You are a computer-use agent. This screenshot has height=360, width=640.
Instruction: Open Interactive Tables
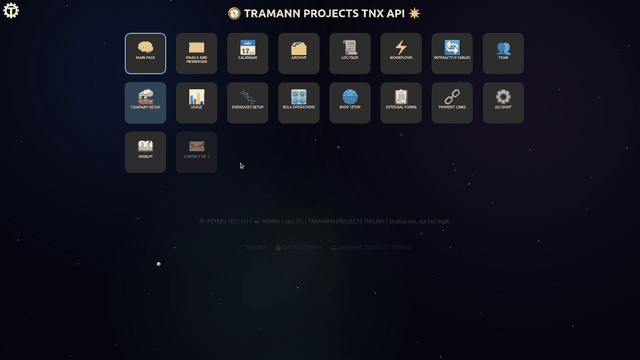(452, 53)
